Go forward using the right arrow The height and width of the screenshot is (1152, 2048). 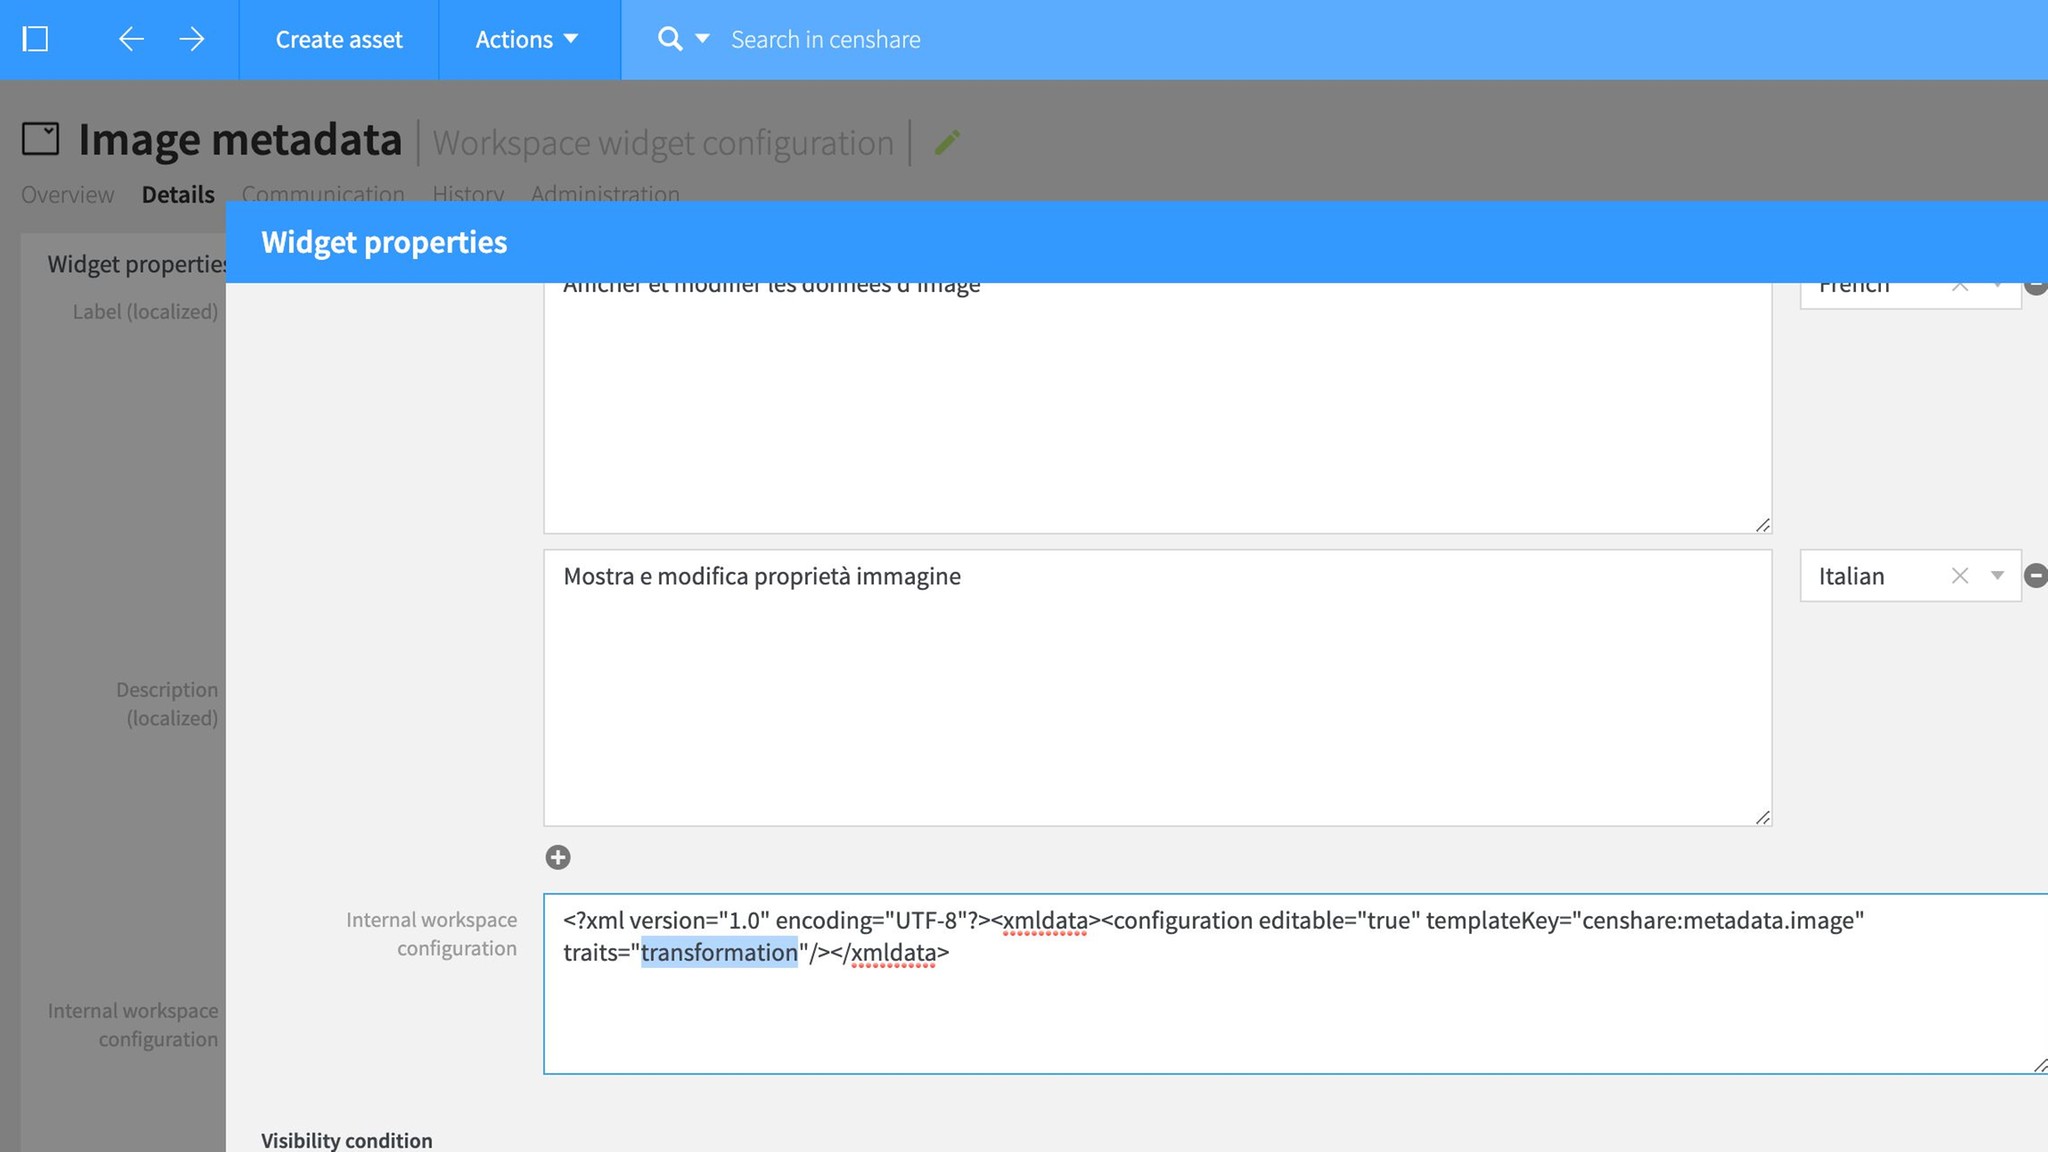(192, 39)
